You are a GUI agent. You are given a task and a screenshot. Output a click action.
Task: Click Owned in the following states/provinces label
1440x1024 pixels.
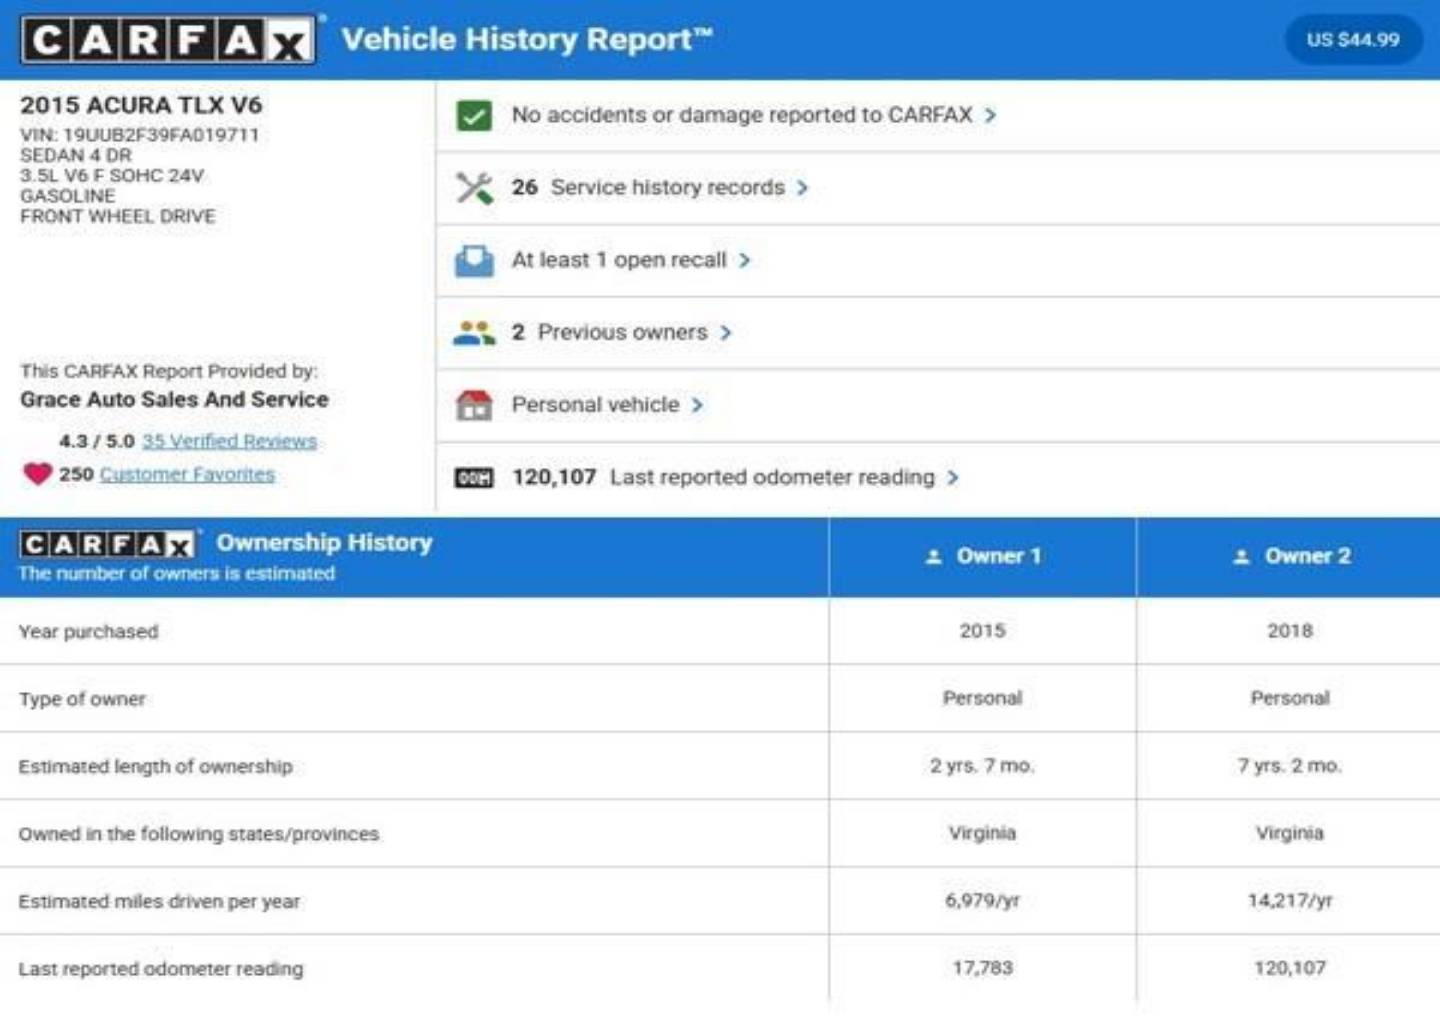(x=199, y=834)
